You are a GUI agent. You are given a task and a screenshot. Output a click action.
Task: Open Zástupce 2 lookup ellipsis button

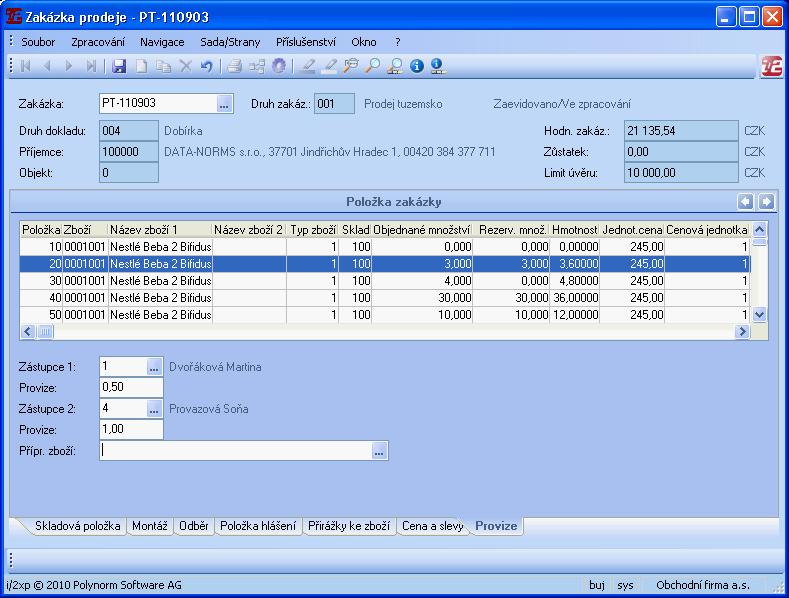click(x=154, y=408)
